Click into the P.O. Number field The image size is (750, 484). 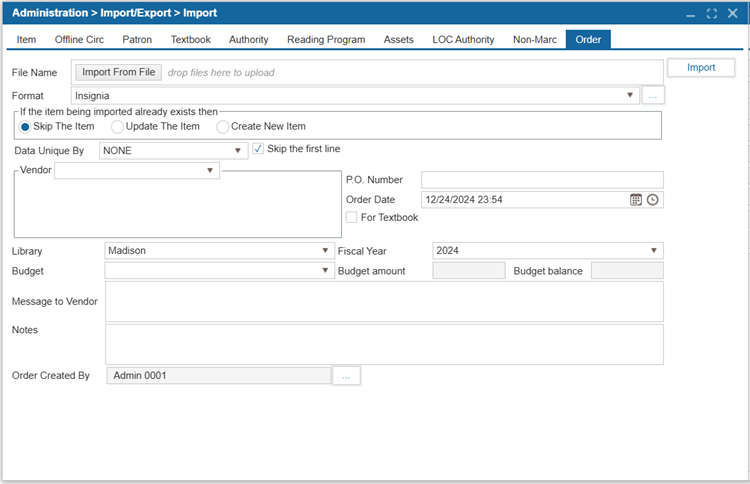[x=542, y=180]
